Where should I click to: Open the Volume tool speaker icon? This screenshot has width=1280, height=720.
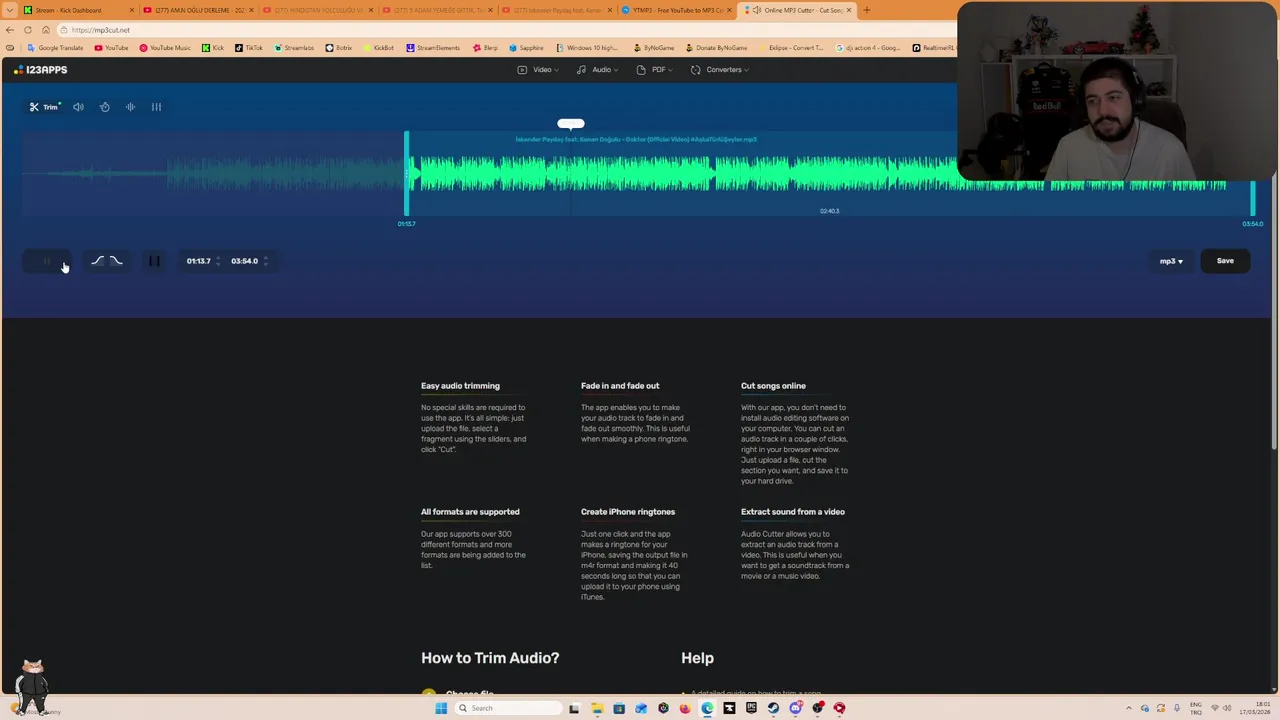(78, 107)
